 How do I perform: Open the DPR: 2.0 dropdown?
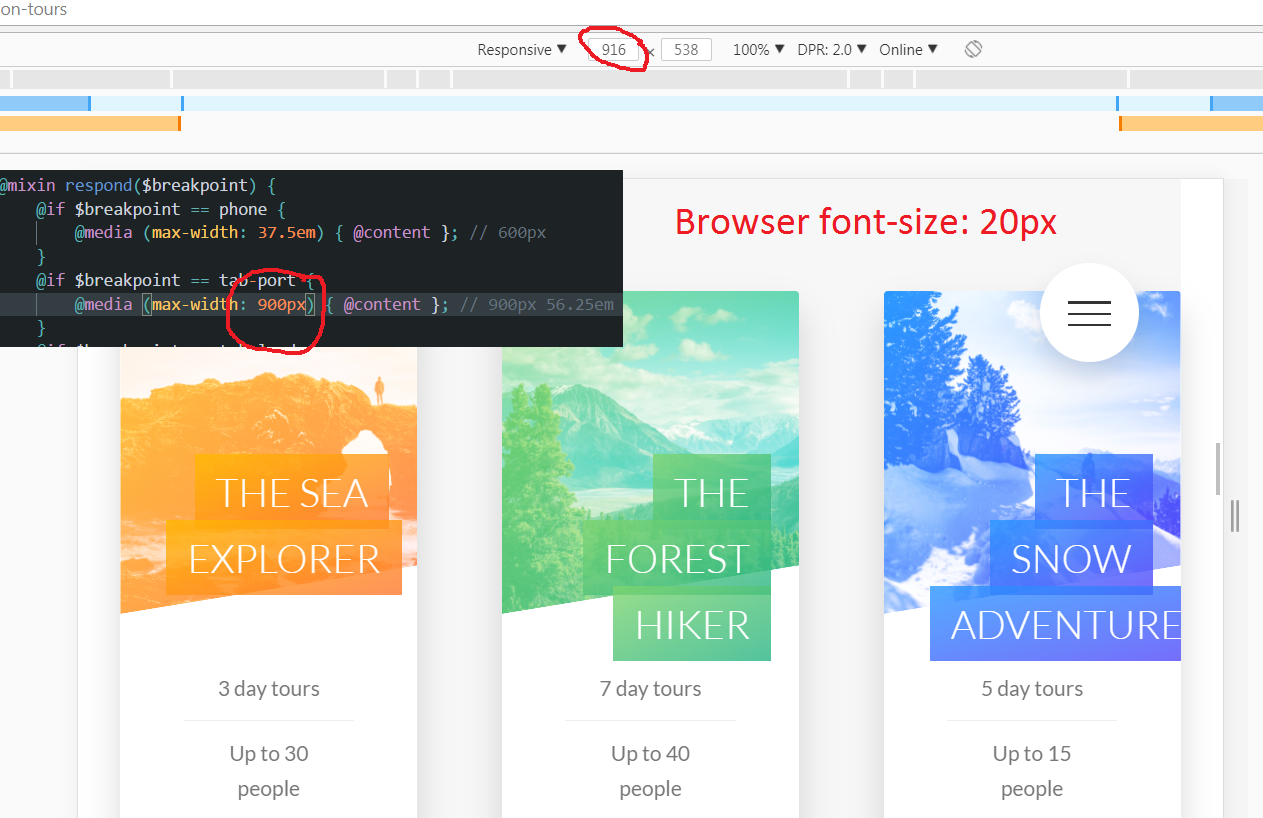click(832, 49)
